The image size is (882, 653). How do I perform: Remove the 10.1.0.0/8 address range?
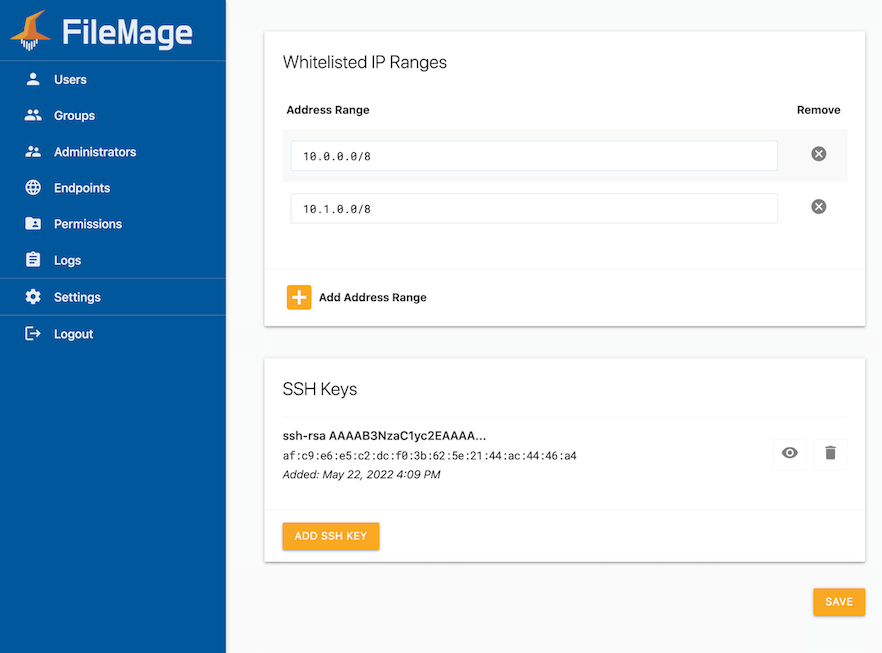click(x=818, y=206)
